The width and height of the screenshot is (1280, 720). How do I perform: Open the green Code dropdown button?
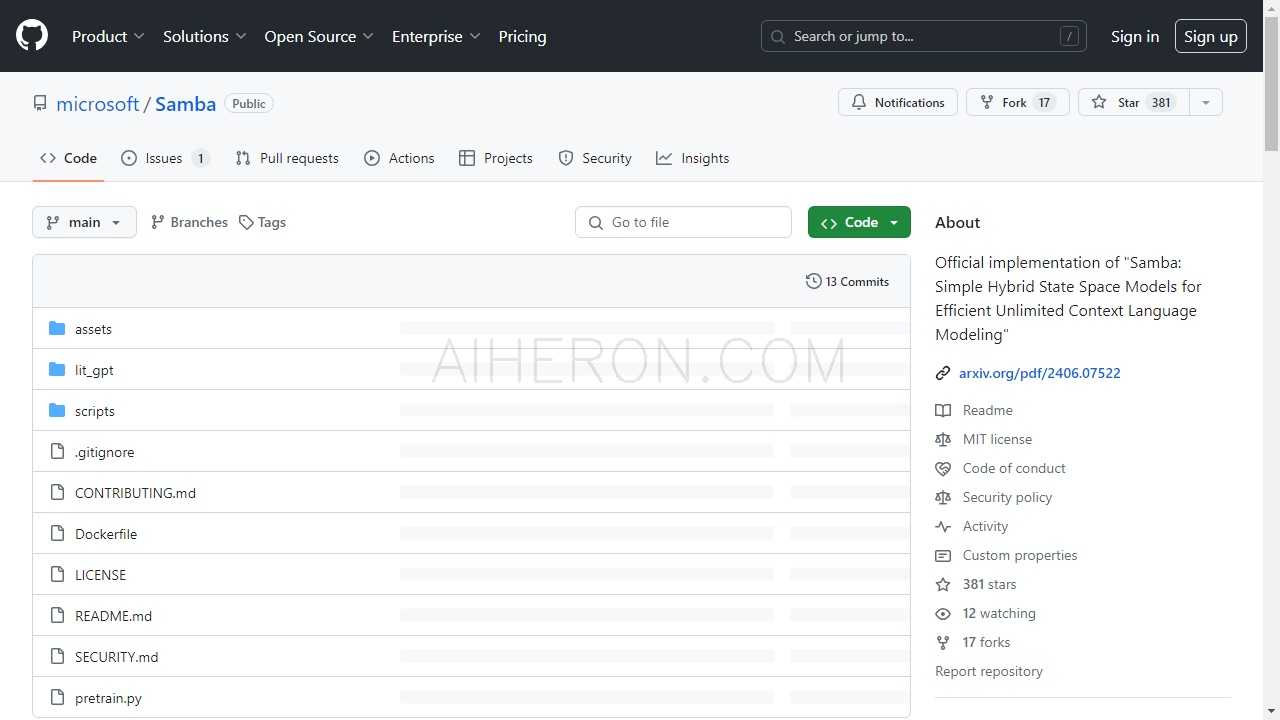pyautogui.click(x=859, y=222)
